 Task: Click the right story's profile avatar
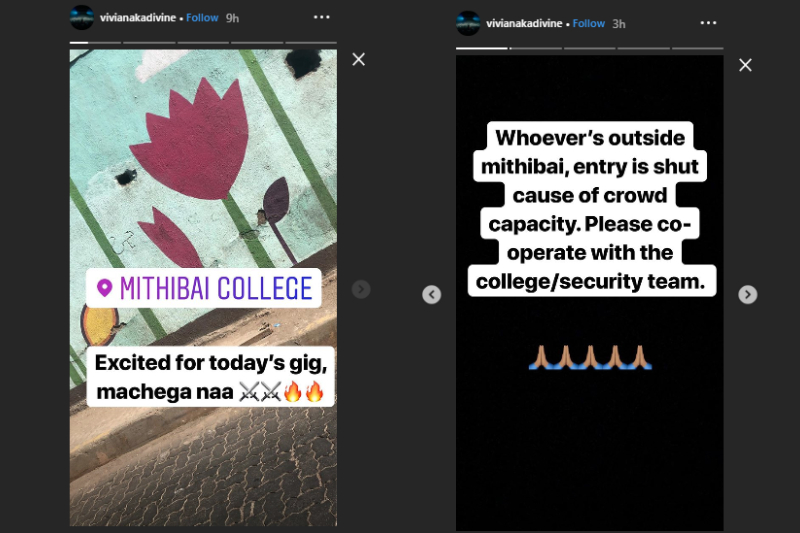tap(468, 23)
